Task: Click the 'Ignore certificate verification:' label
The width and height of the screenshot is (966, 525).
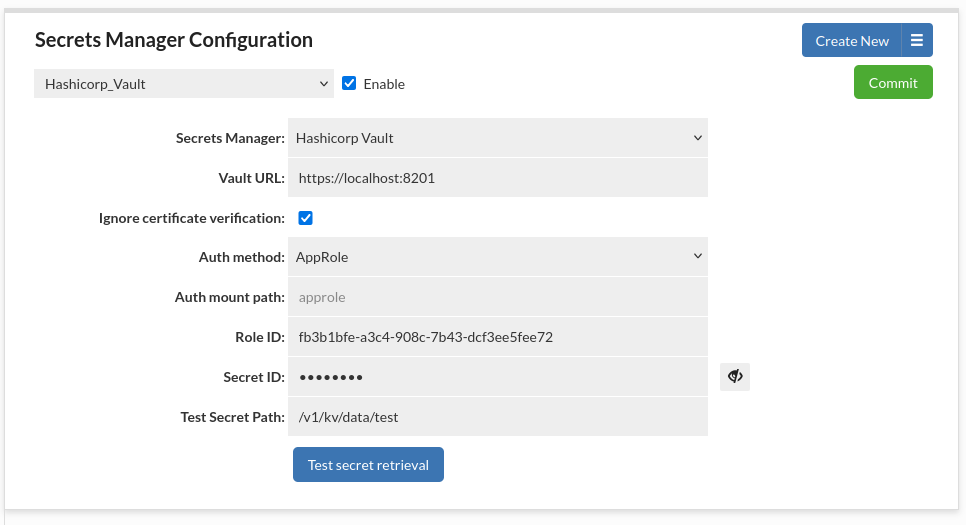Action: click(x=192, y=218)
